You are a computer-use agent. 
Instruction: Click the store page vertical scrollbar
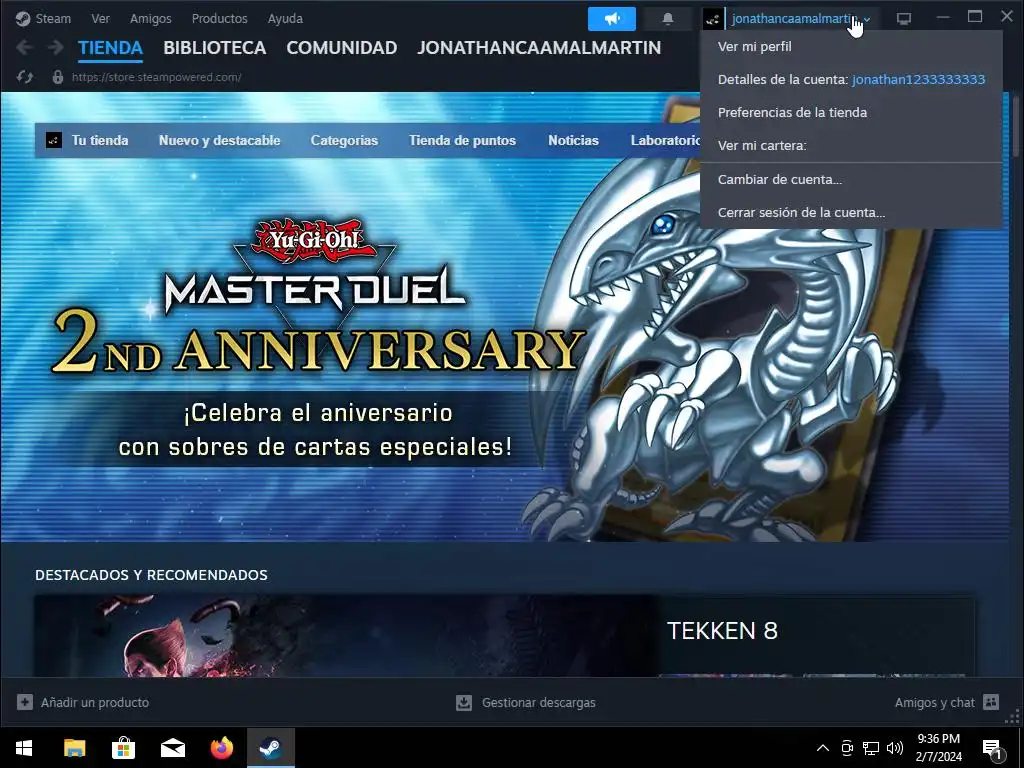(x=1015, y=125)
